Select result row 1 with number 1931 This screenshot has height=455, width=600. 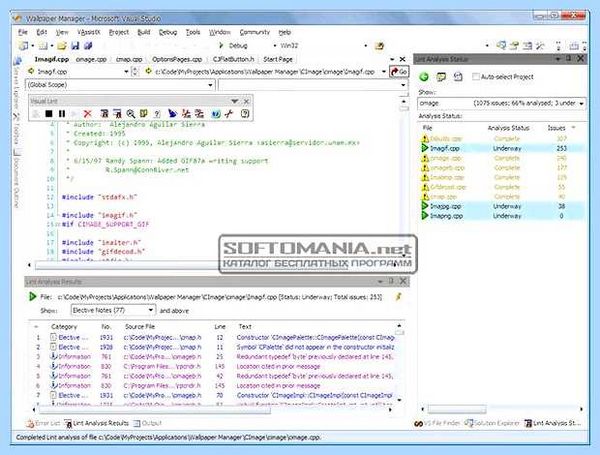(x=214, y=338)
